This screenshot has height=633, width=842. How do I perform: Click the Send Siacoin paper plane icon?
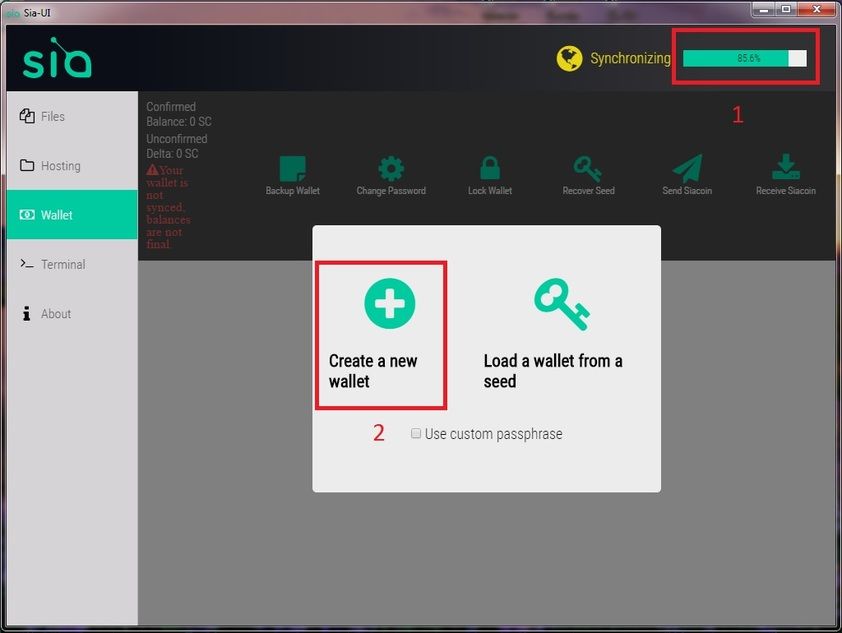click(687, 169)
